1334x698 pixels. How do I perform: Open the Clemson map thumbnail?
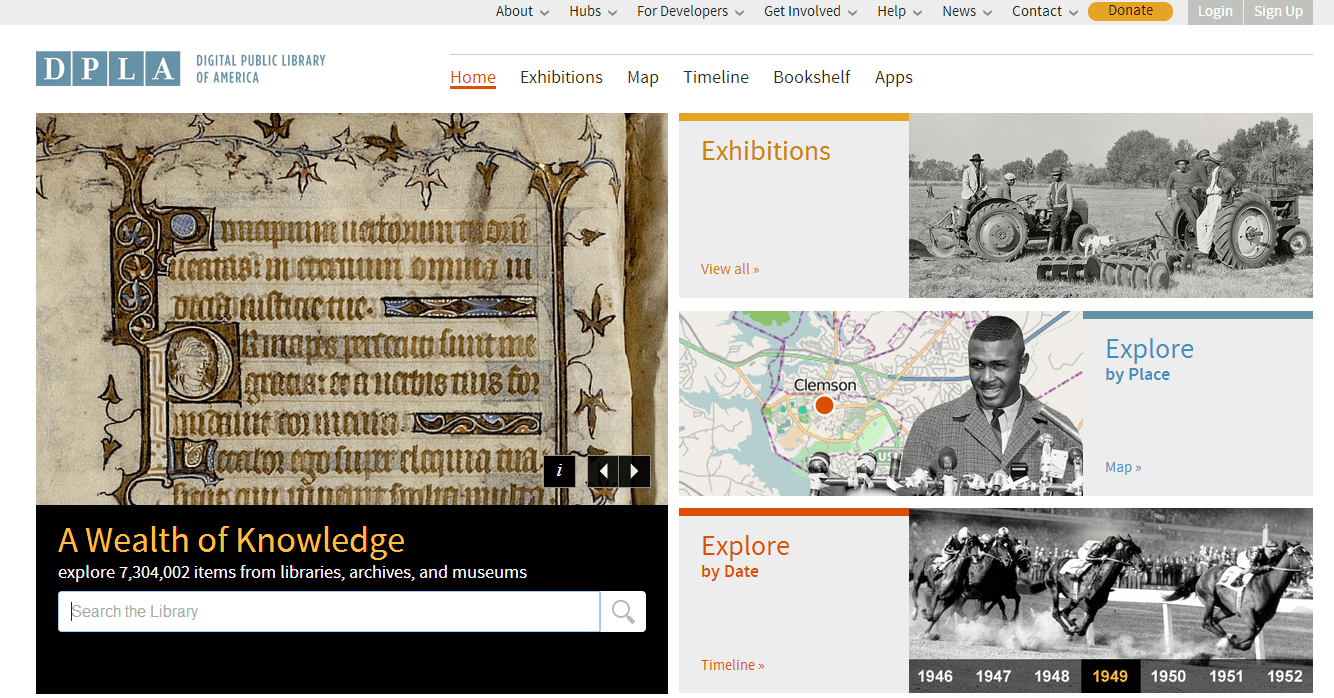(x=881, y=404)
